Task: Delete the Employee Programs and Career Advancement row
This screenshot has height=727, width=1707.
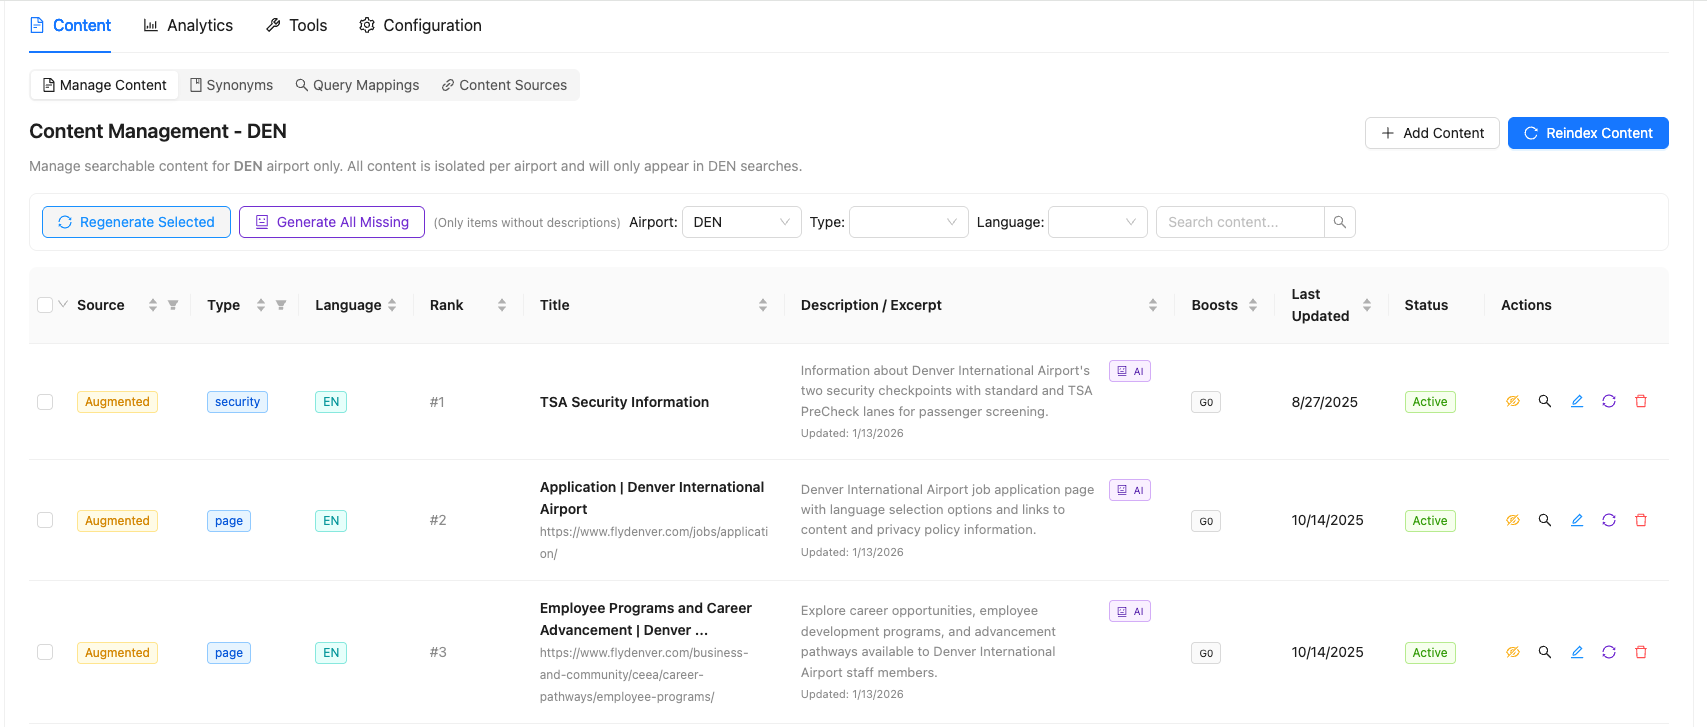Action: pos(1640,652)
